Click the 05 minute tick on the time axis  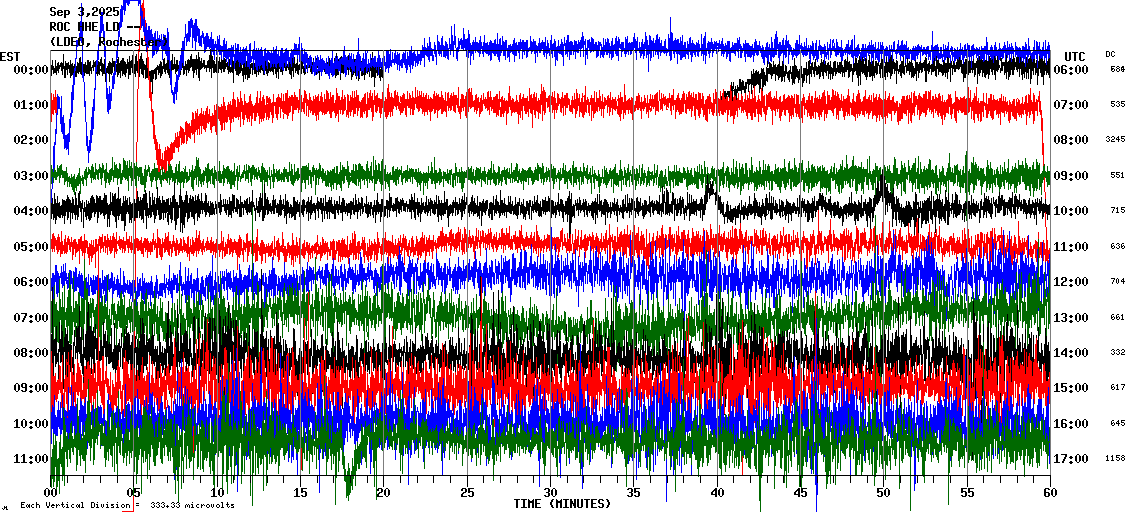[x=134, y=493]
